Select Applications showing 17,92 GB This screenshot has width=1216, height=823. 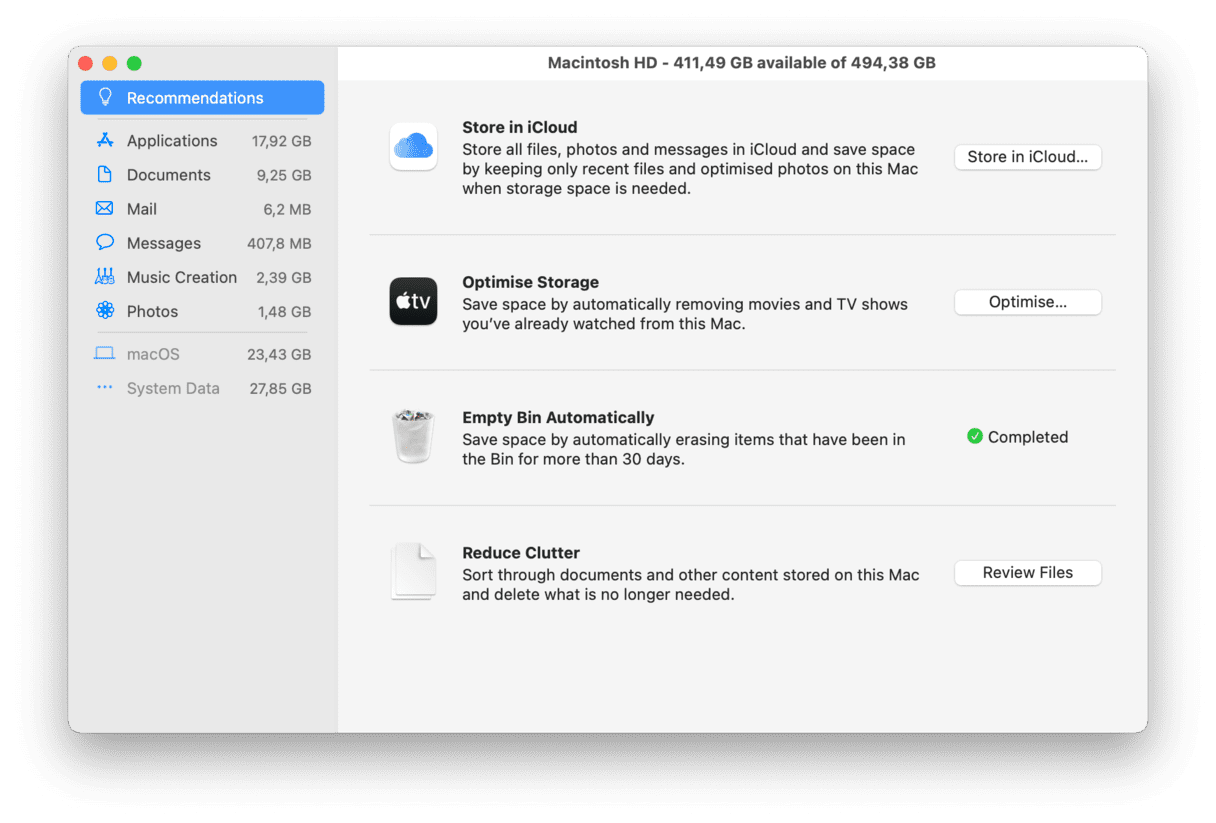(171, 140)
